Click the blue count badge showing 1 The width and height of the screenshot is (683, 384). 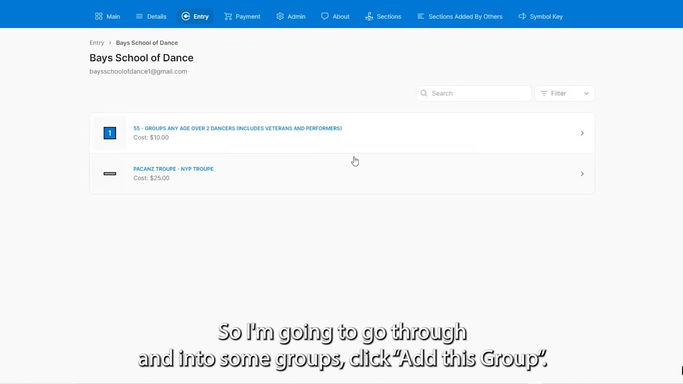tap(110, 133)
